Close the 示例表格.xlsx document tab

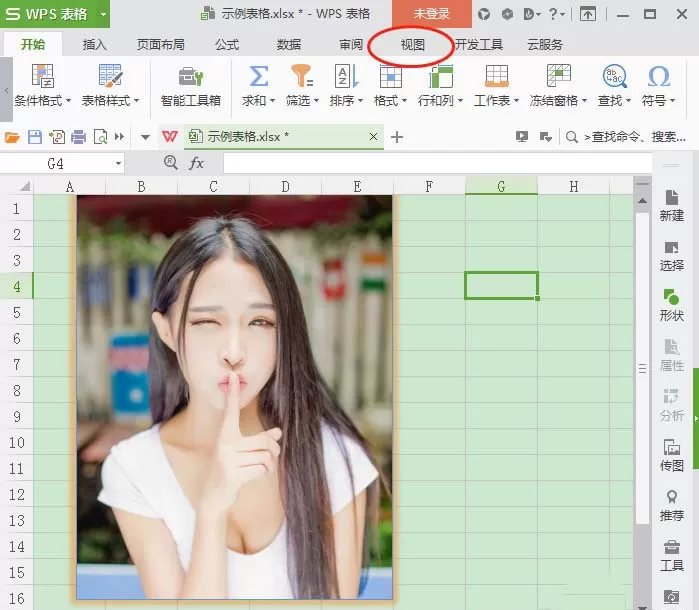click(374, 136)
